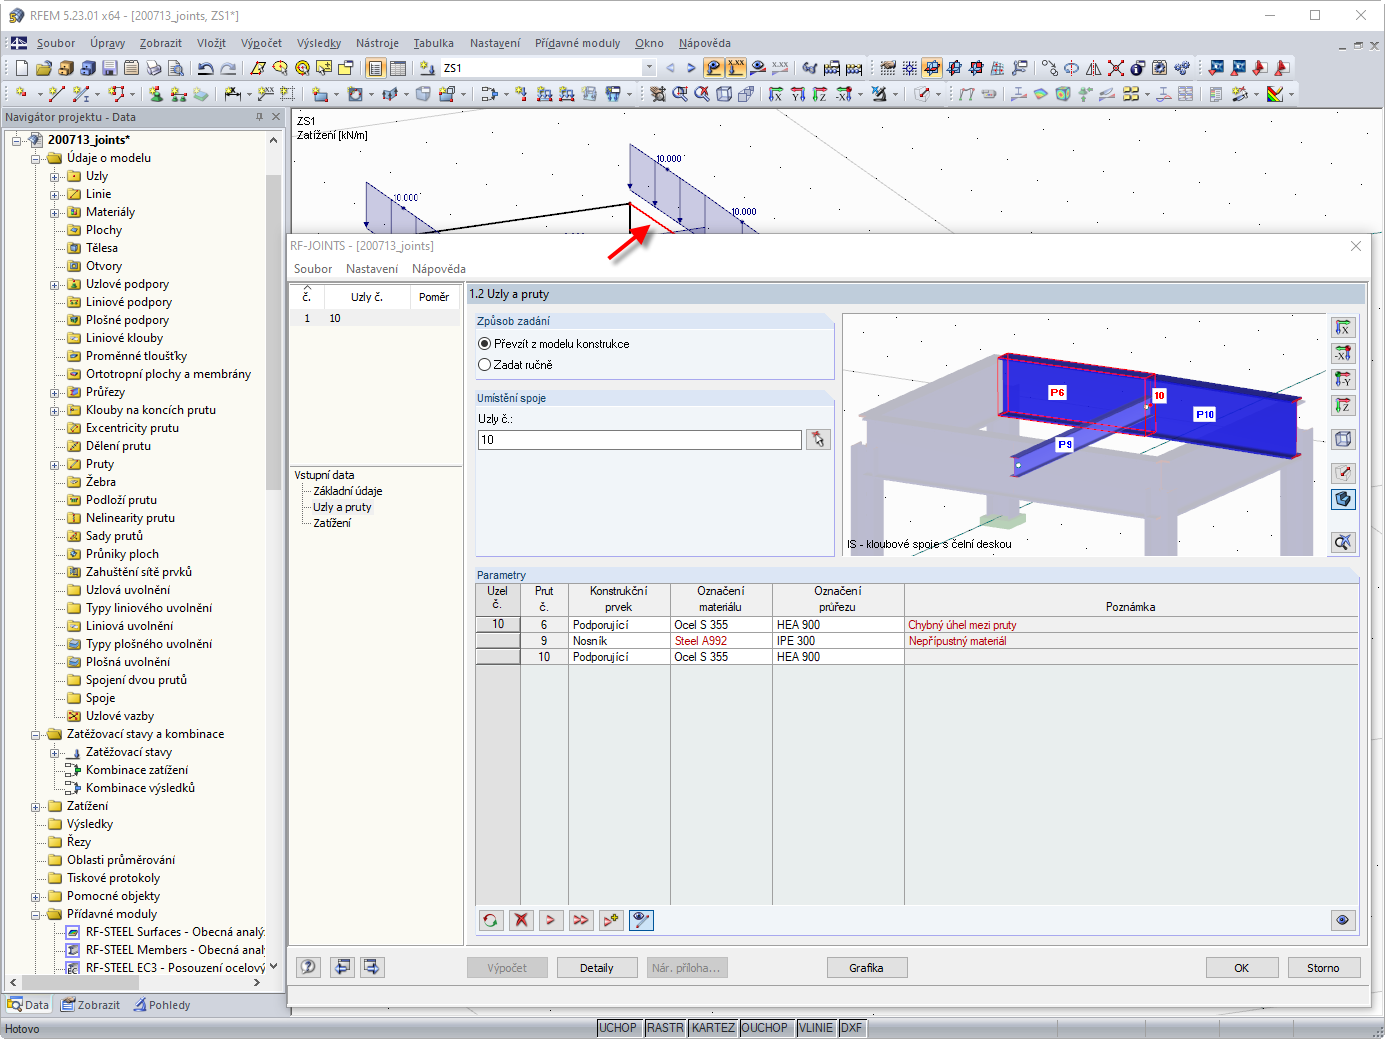Screen dimensions: 1385x1039
Task: Collapse 'Údaje o modelu' tree node
Action: (x=36, y=159)
